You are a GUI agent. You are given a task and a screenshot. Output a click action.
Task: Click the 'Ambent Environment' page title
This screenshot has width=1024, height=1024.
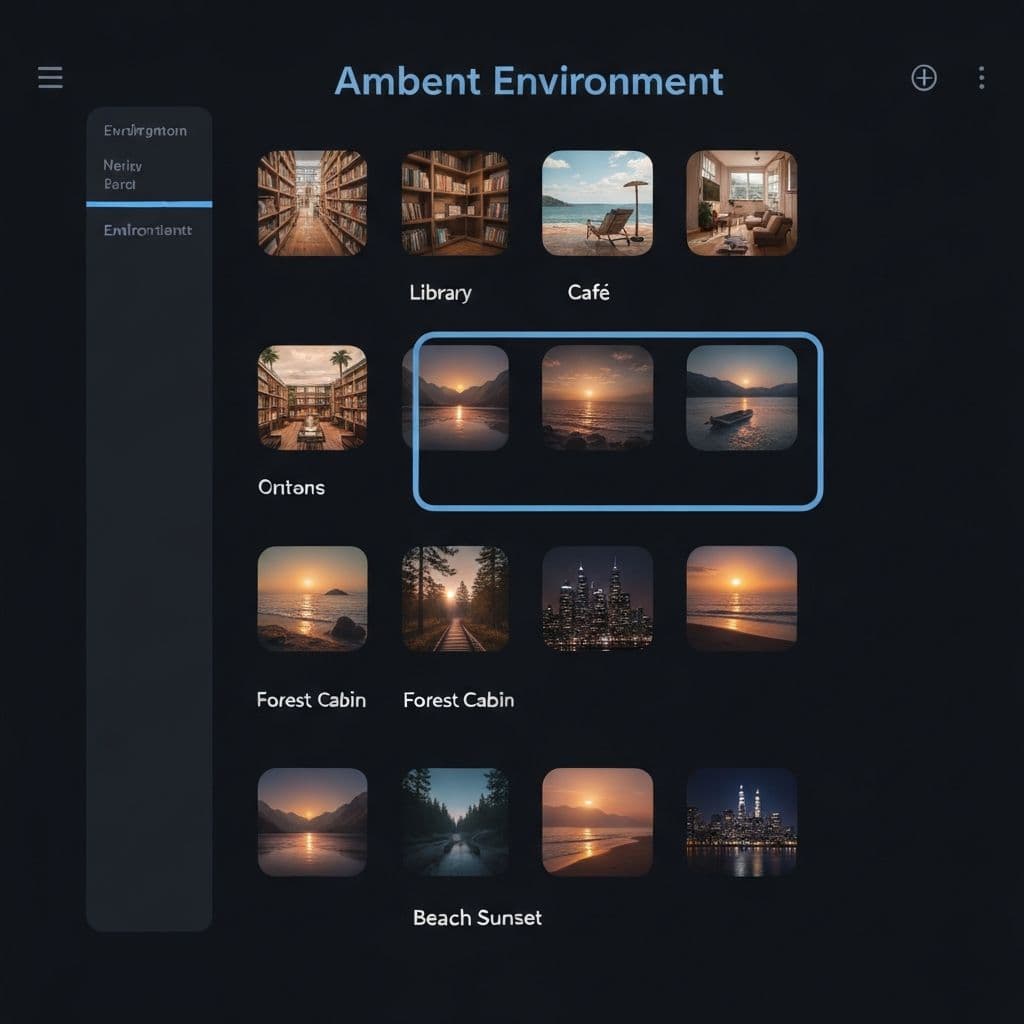click(528, 81)
